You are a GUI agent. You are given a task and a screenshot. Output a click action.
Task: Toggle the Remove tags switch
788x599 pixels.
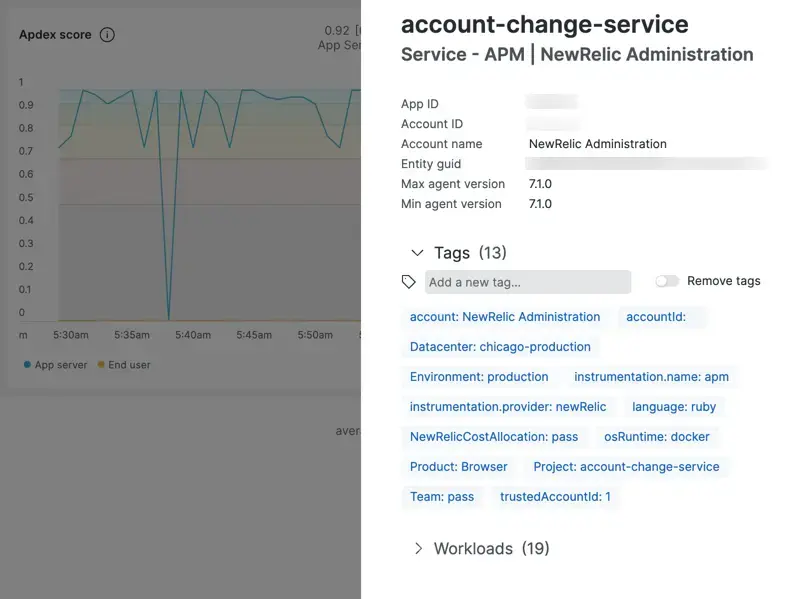click(x=667, y=281)
